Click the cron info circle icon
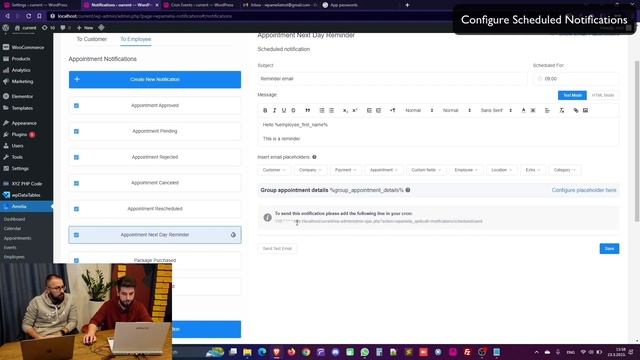Screen dimensions: 640x360 [267, 218]
